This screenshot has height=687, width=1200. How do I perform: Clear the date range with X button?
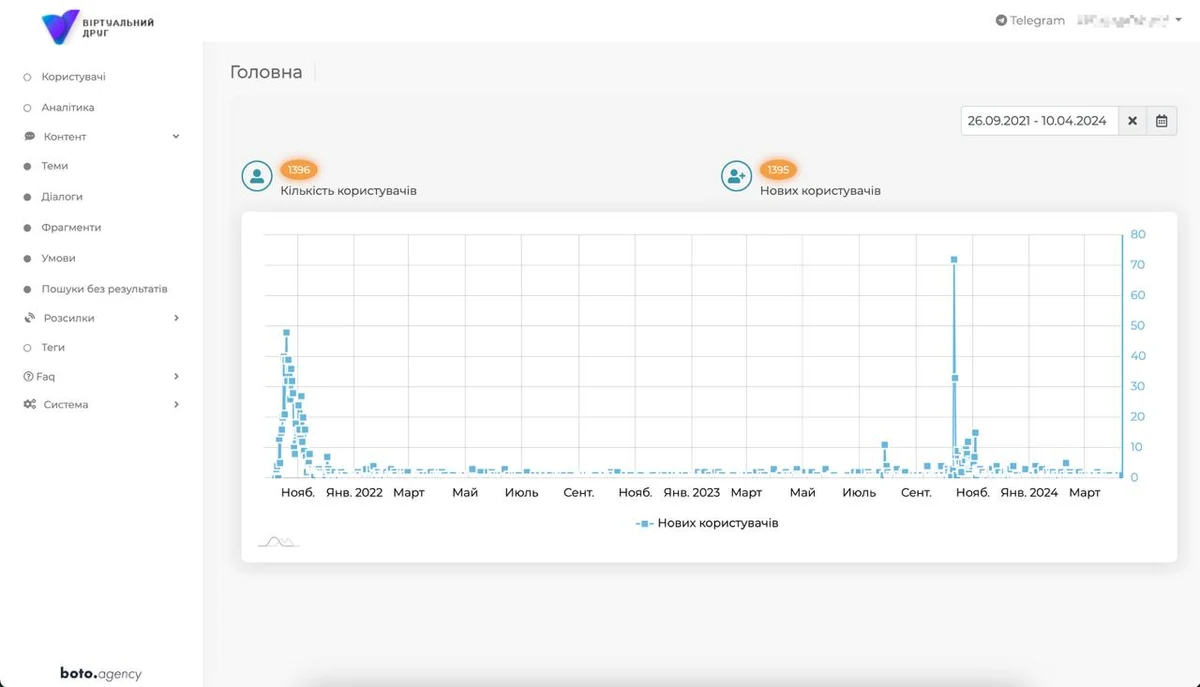pyautogui.click(x=1132, y=121)
